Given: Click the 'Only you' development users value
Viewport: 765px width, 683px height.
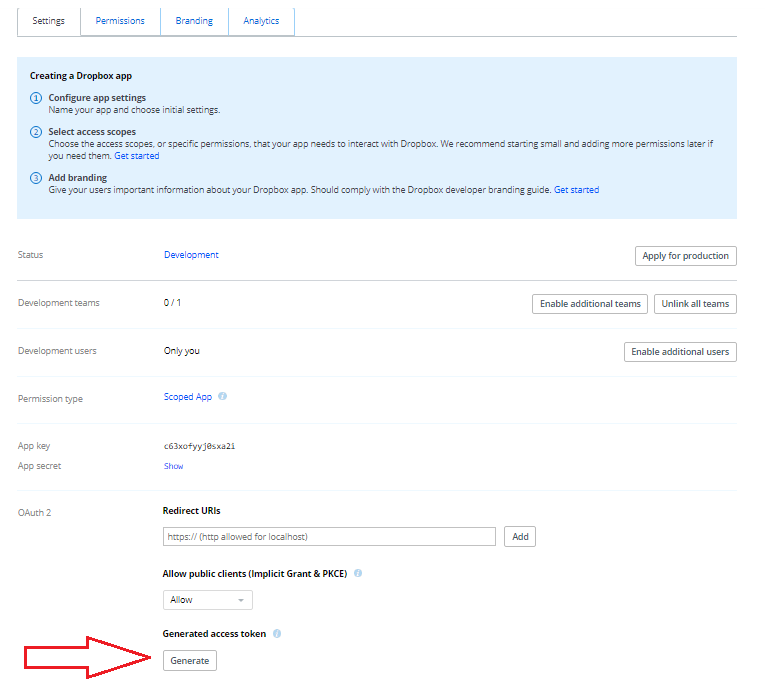Looking at the screenshot, I should (x=181, y=351).
